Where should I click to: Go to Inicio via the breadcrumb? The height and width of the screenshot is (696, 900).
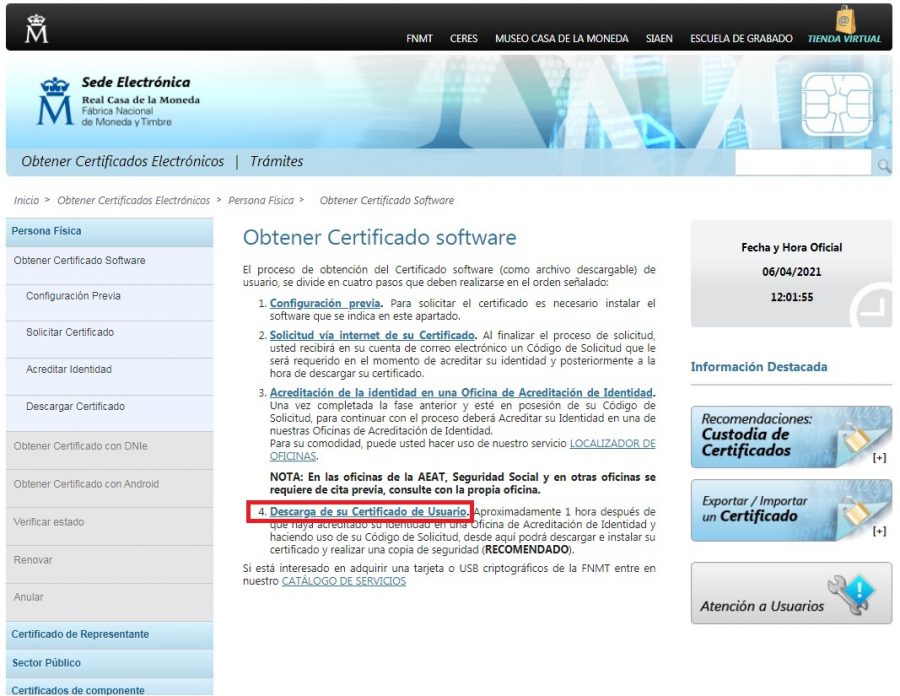26,200
